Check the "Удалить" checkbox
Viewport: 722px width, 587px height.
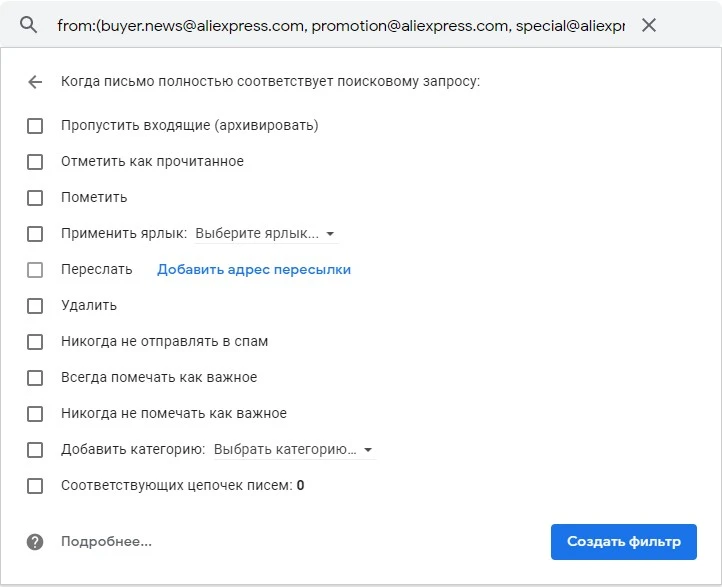tap(35, 306)
